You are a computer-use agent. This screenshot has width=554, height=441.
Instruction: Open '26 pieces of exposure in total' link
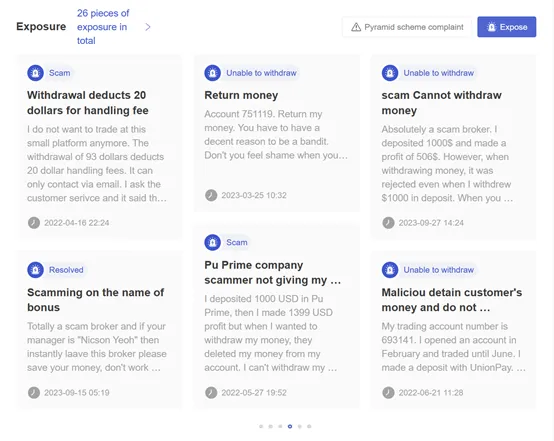pyautogui.click(x=103, y=27)
